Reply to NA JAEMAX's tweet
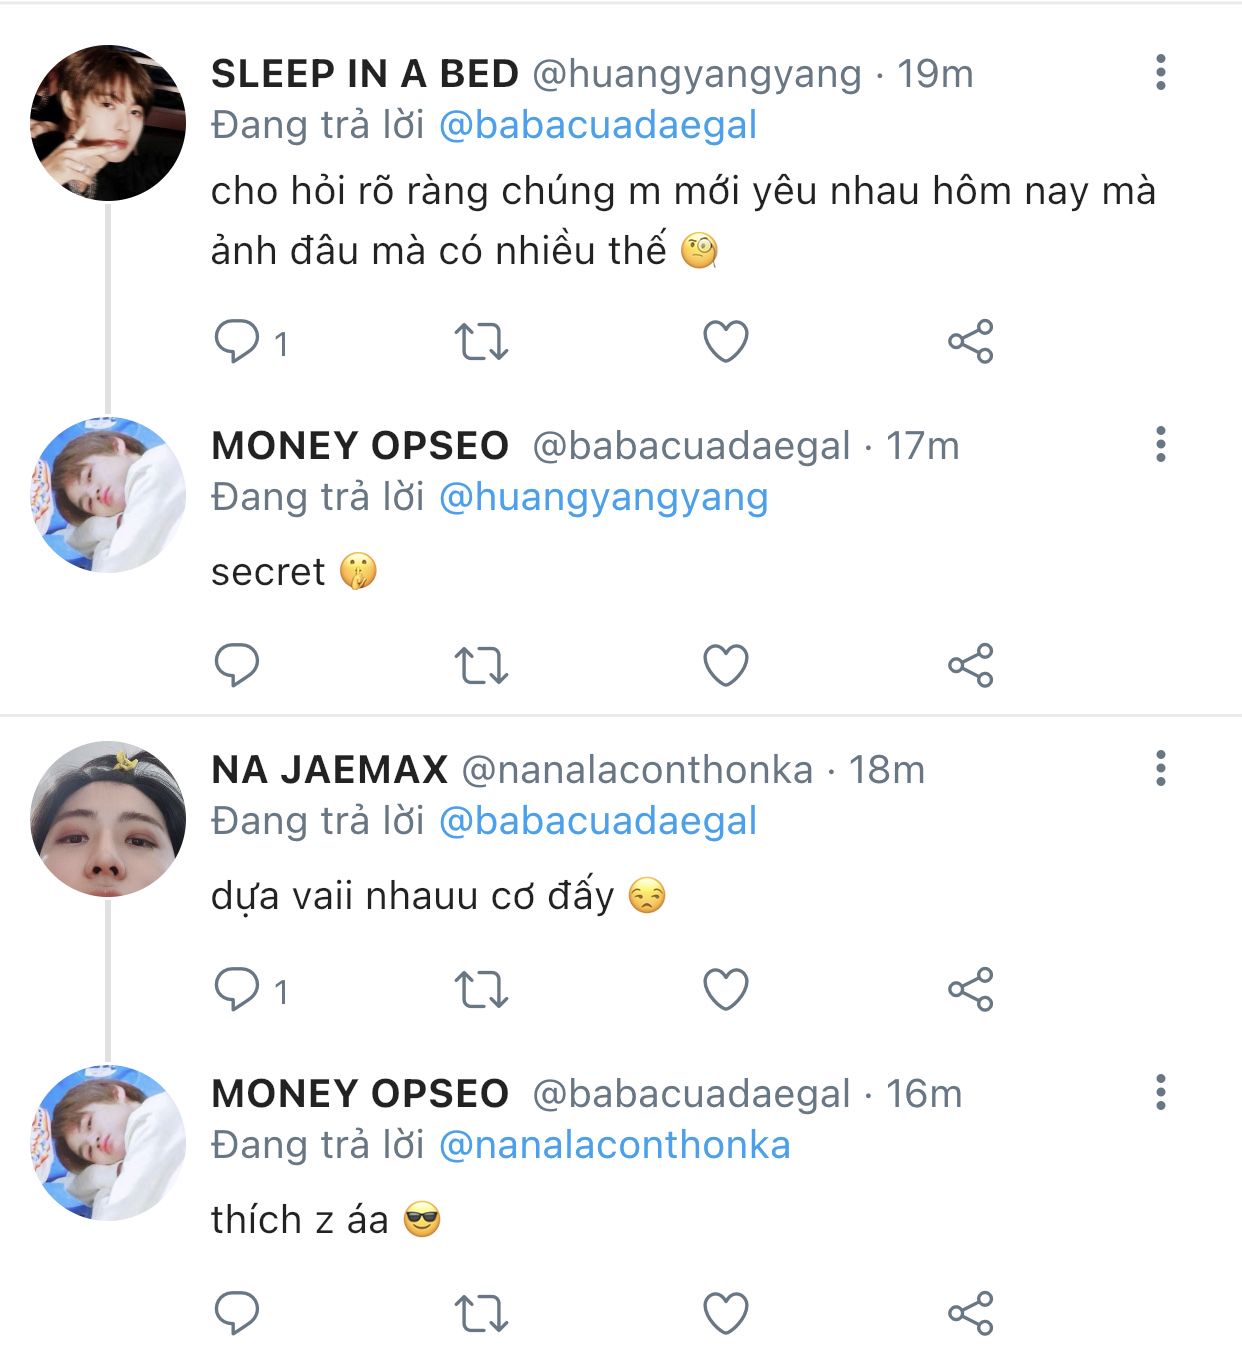Viewport: 1242px width, 1358px height. (x=237, y=990)
